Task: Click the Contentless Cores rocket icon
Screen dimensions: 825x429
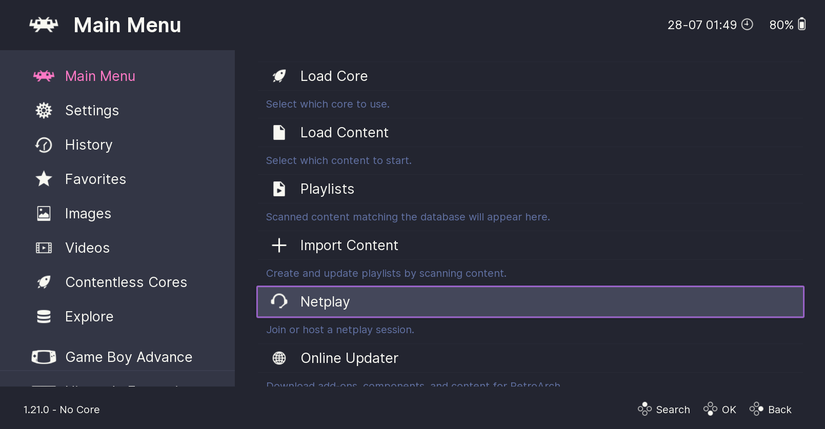Action: coord(44,283)
